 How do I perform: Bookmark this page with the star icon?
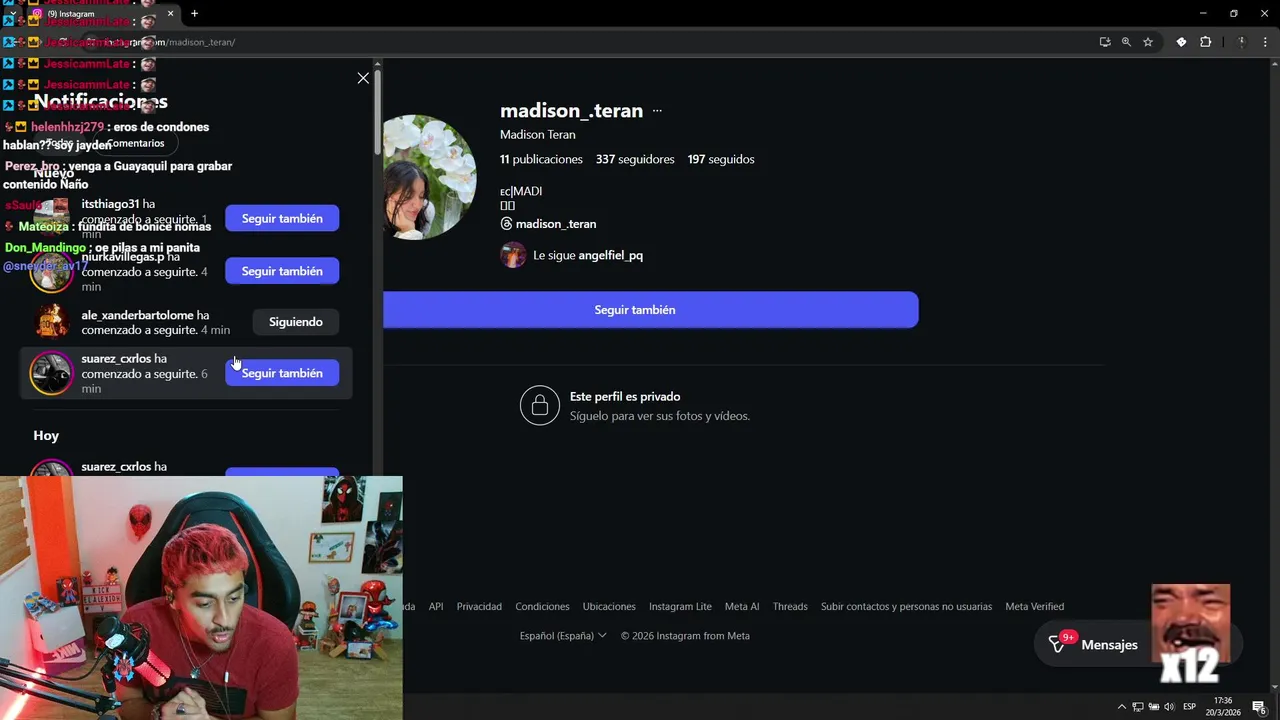coord(1148,42)
